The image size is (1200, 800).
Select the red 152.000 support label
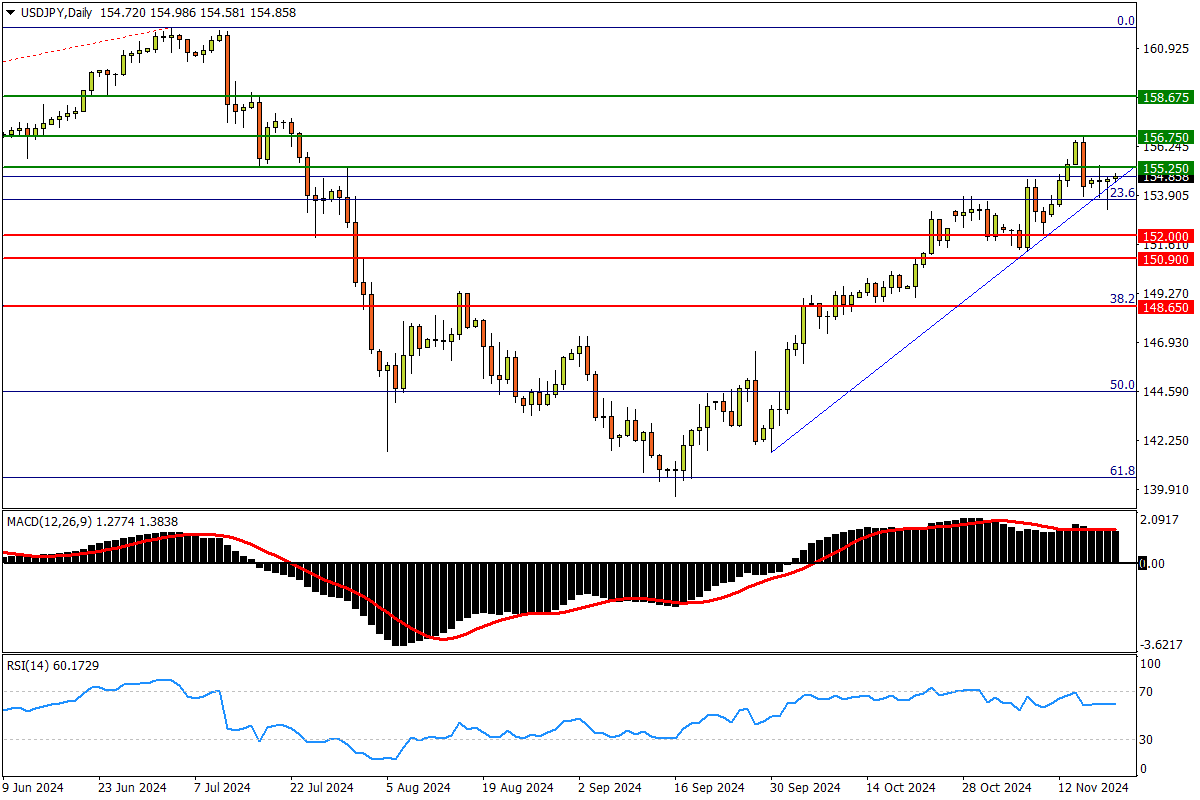(1164, 236)
